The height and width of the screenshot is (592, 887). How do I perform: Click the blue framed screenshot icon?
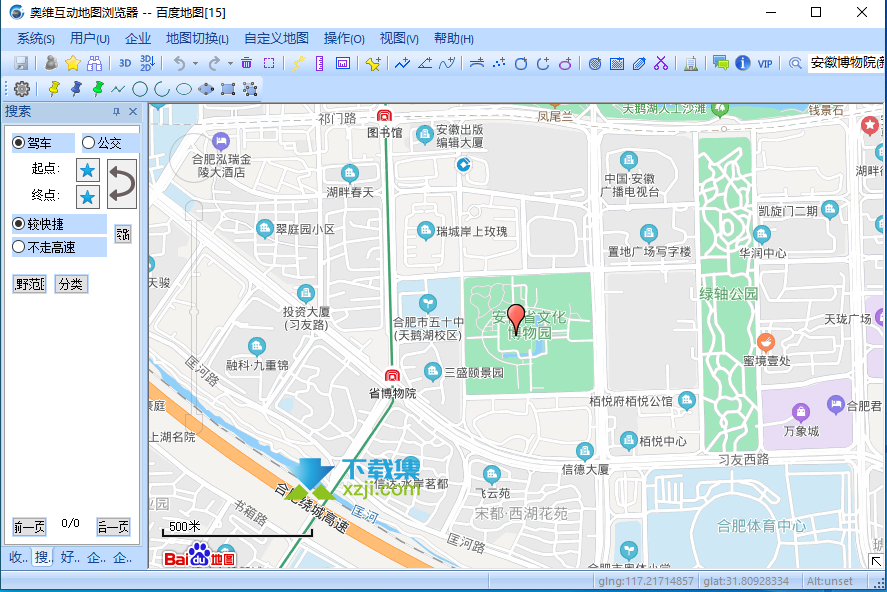[x=343, y=63]
